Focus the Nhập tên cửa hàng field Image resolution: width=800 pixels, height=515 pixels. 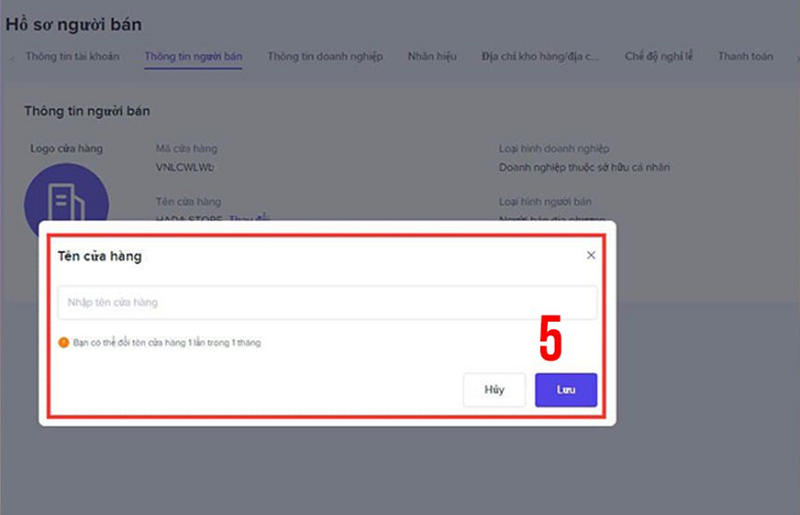tap(327, 302)
